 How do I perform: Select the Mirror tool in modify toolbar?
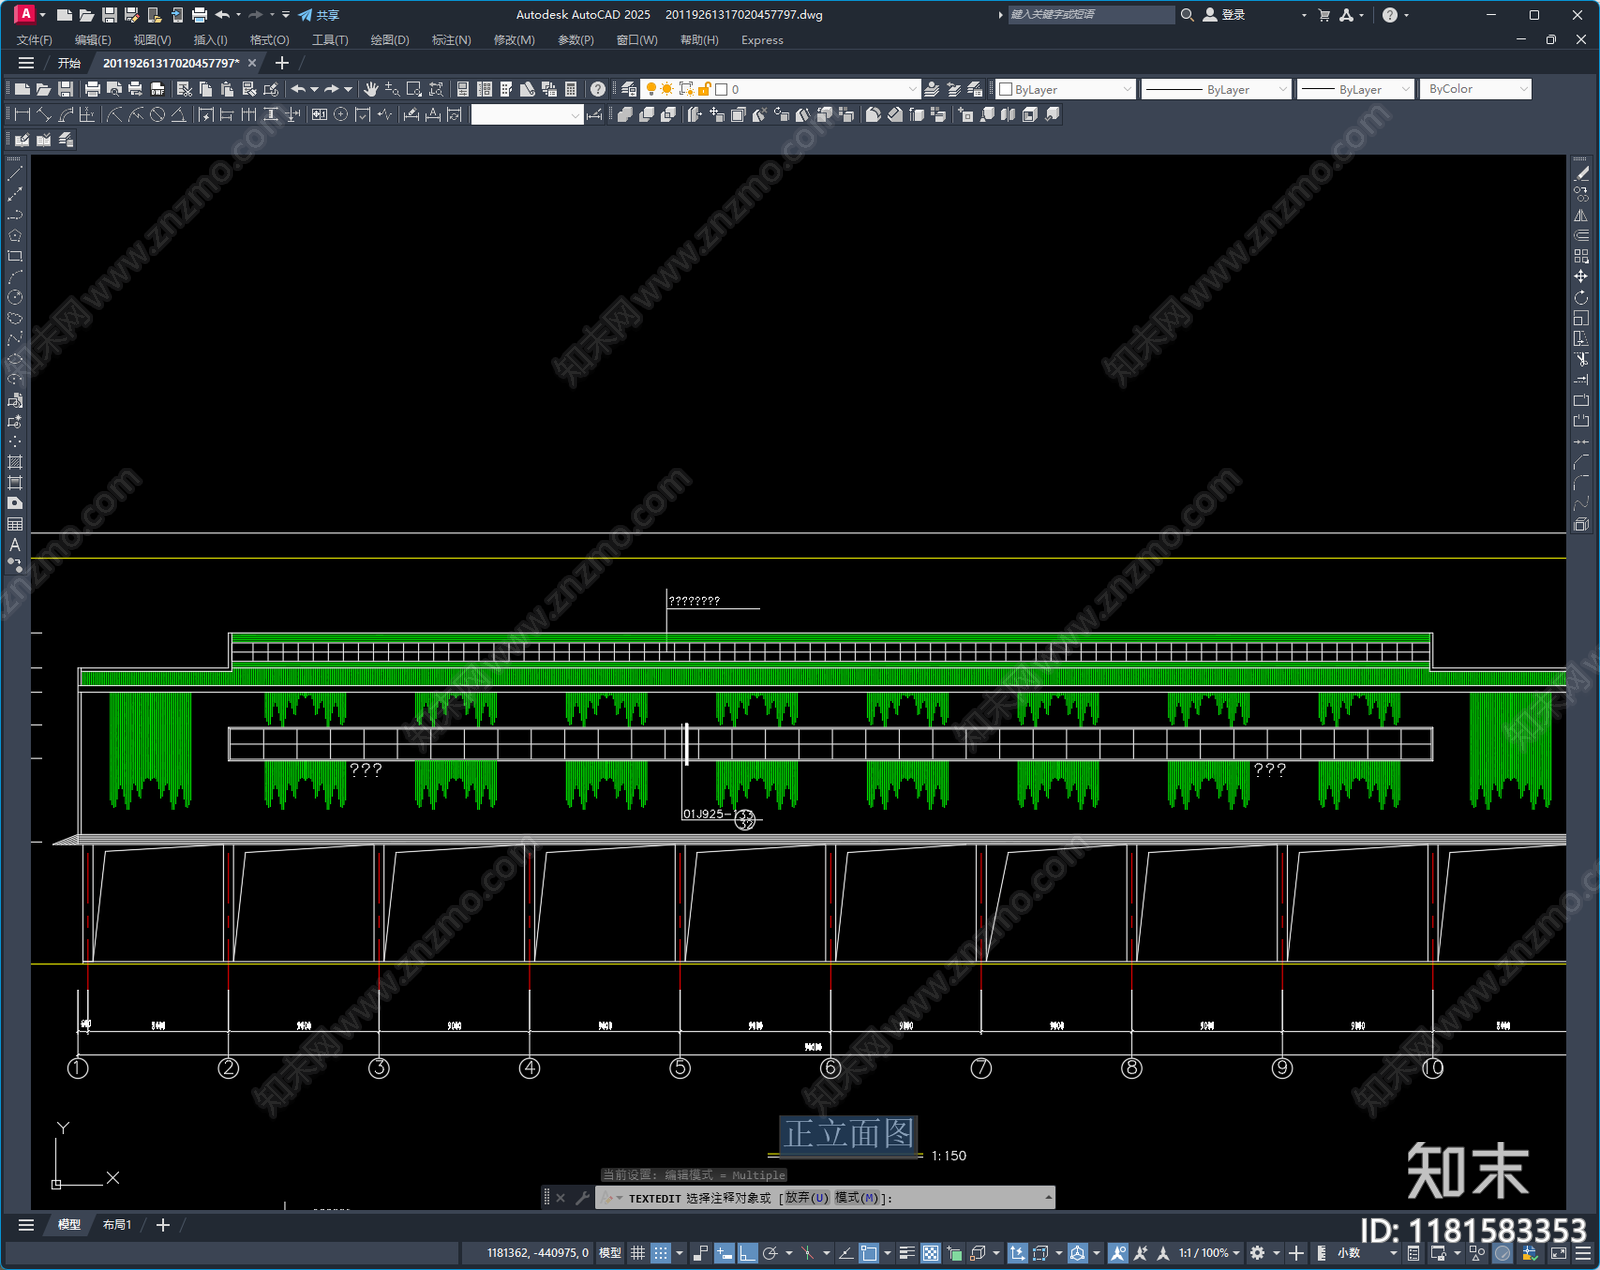1581,215
